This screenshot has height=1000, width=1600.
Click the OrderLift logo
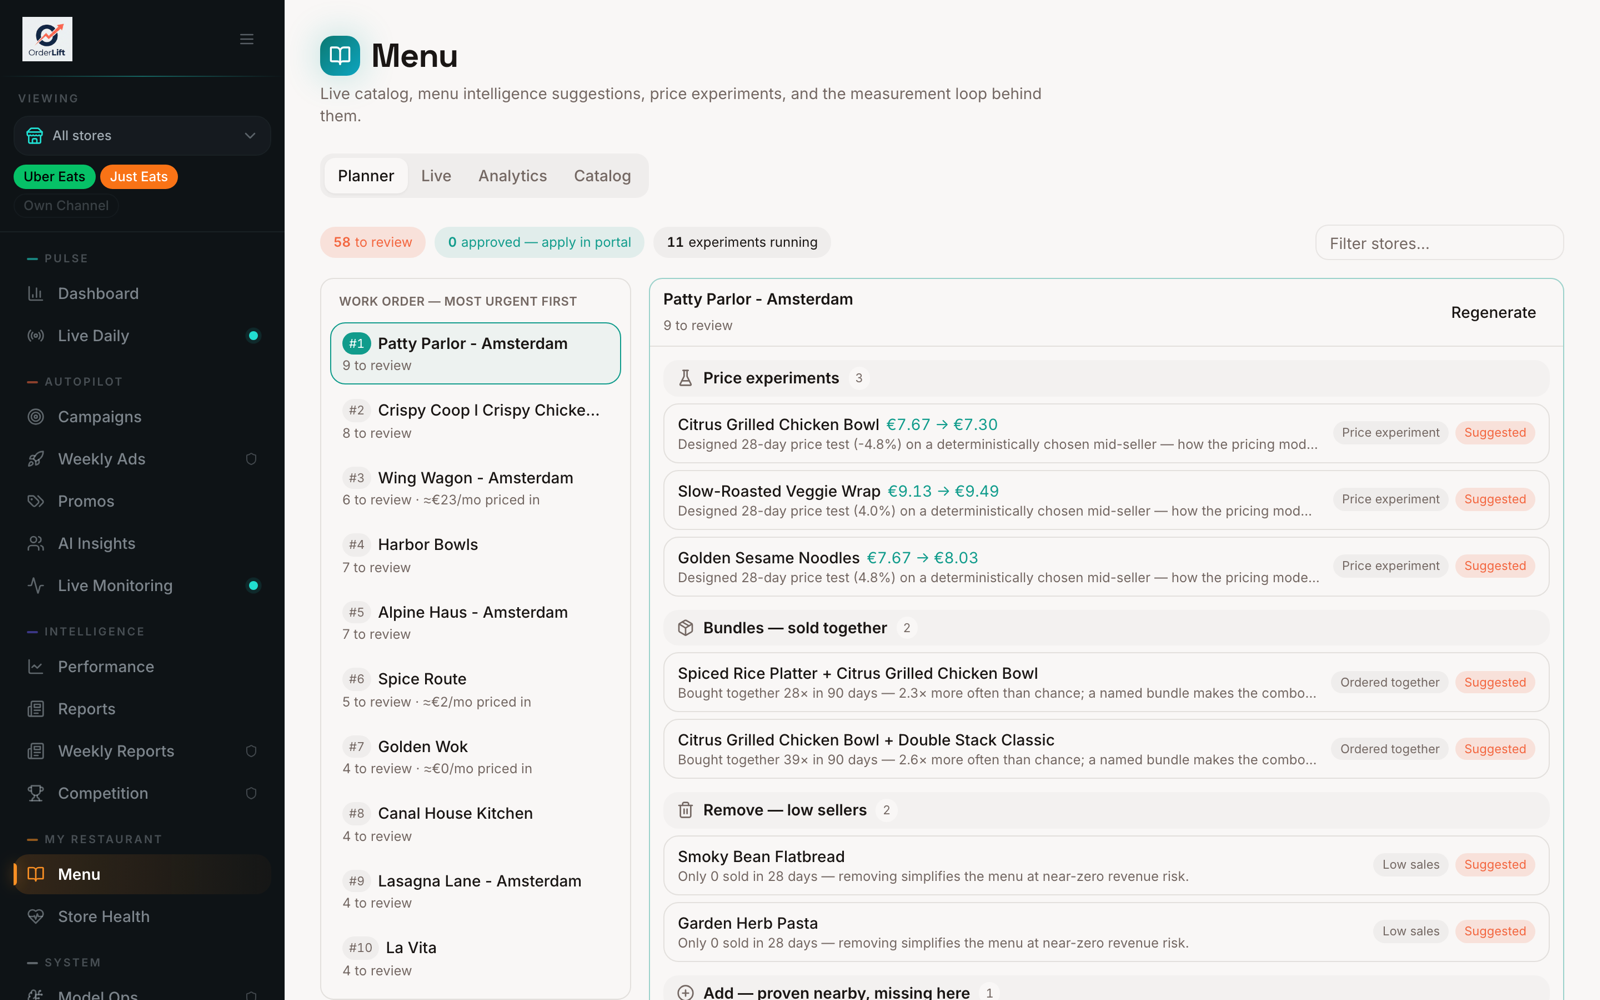pos(47,39)
